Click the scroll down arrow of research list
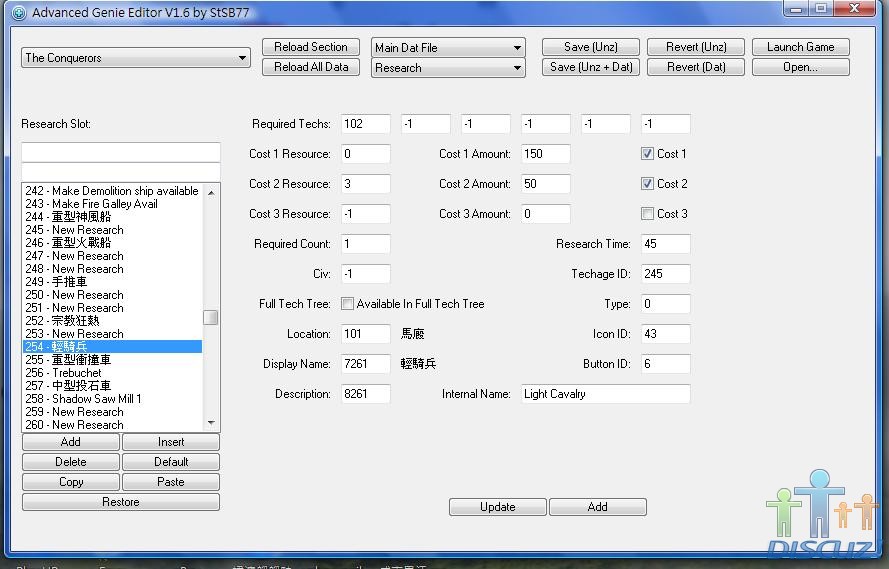 211,423
